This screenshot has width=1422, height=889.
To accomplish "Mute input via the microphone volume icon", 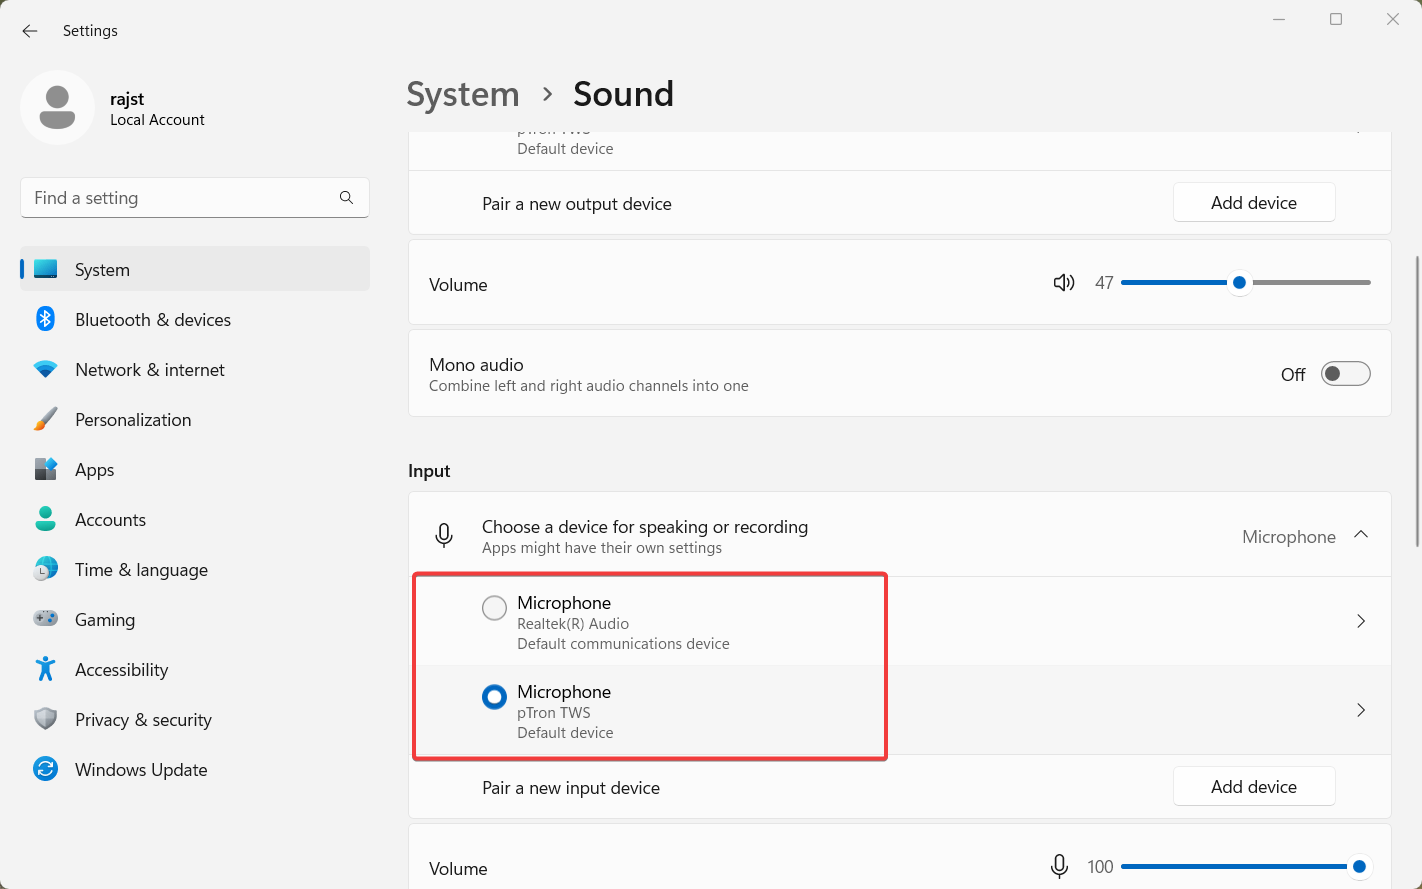I will click(x=1059, y=867).
